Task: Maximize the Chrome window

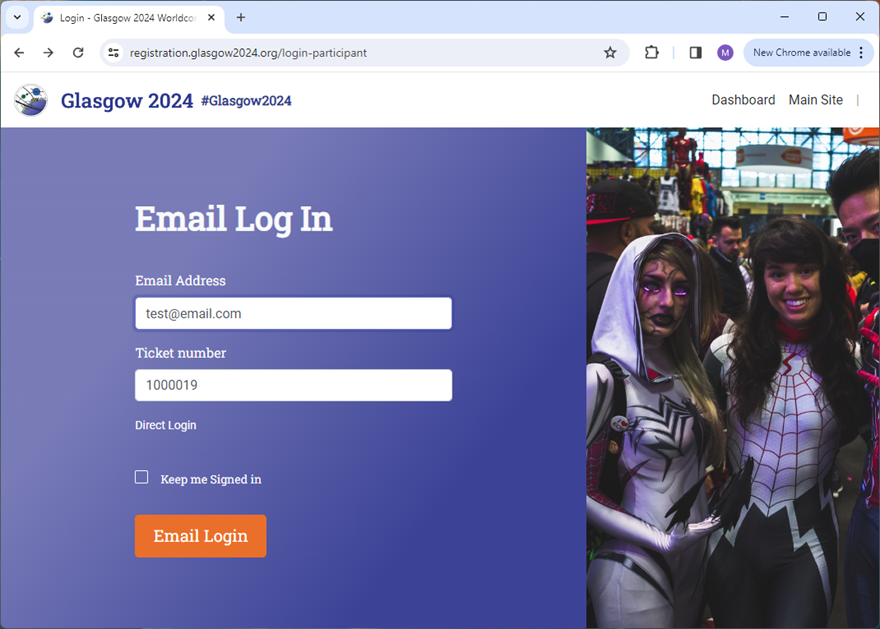Action: click(x=822, y=17)
